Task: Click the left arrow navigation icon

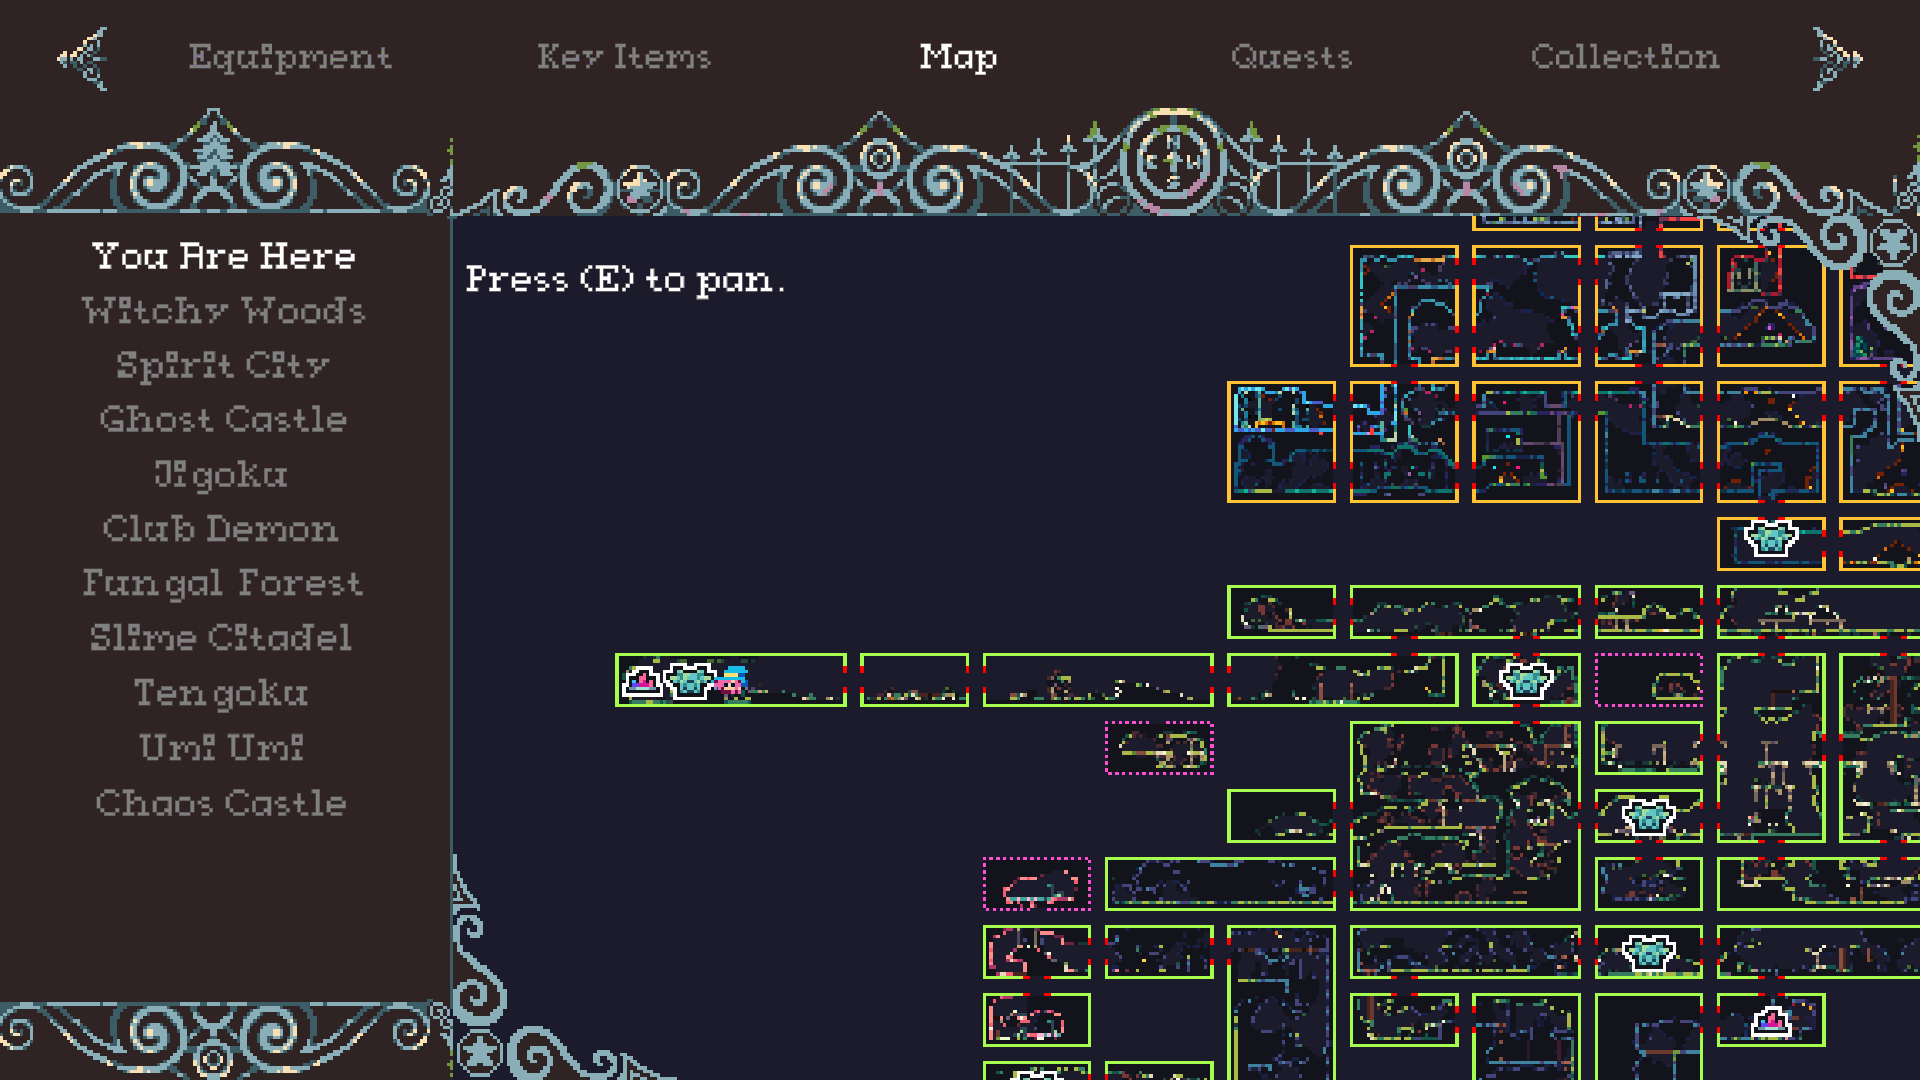Action: [80, 57]
